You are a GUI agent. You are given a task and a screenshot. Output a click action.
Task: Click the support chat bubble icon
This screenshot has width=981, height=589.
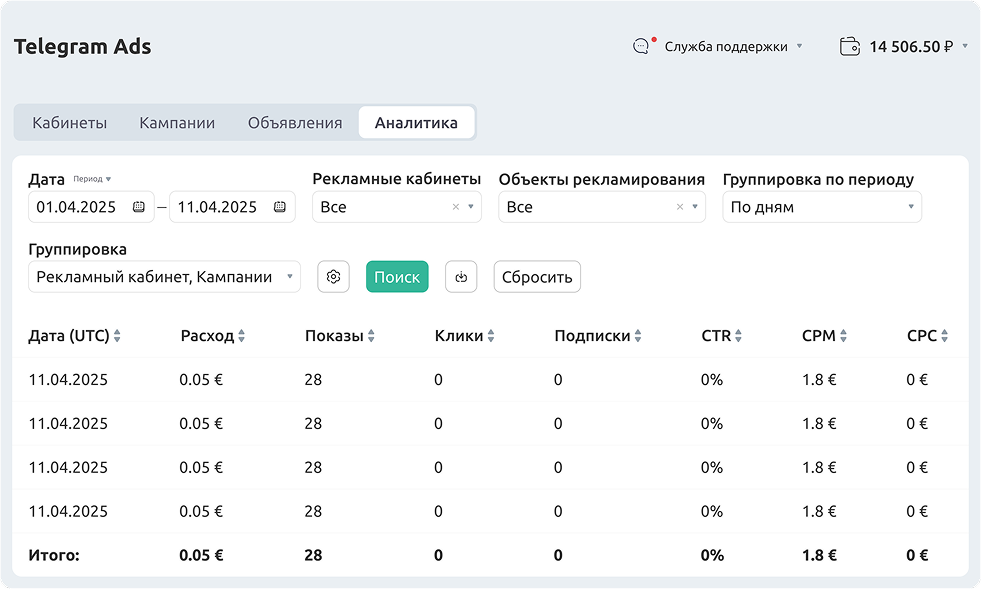[x=641, y=46]
